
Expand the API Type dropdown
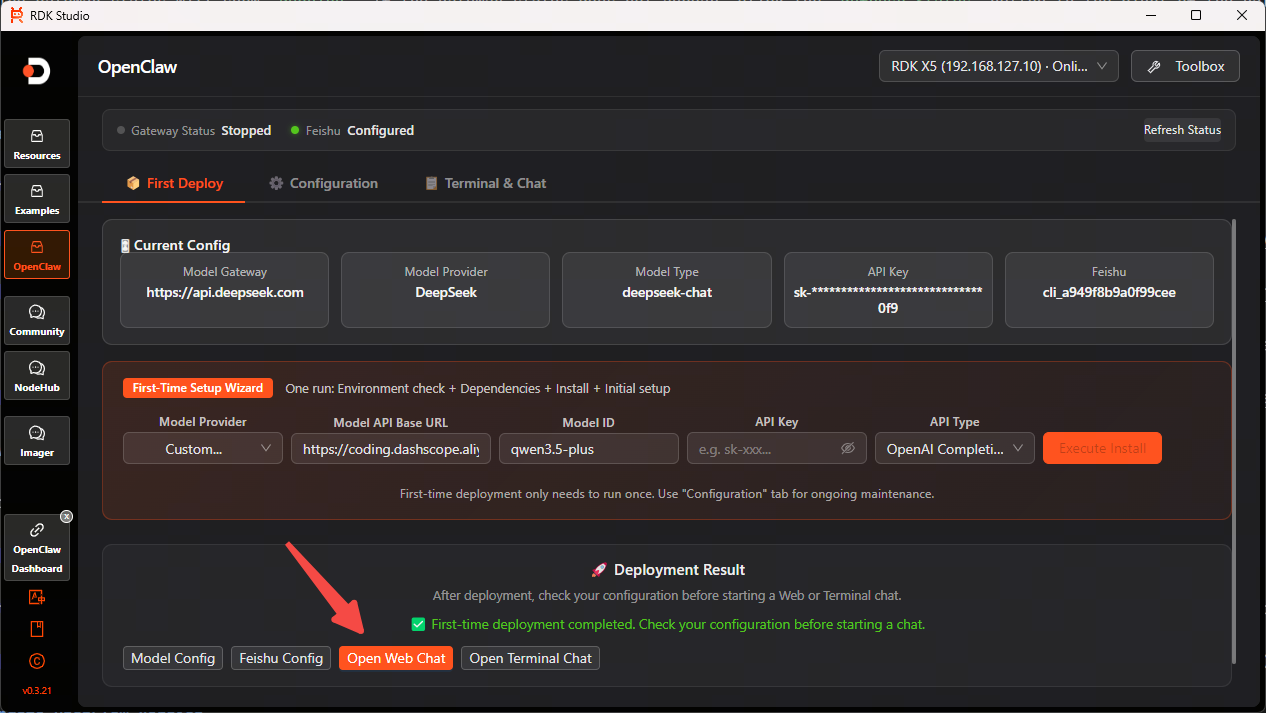tap(955, 449)
